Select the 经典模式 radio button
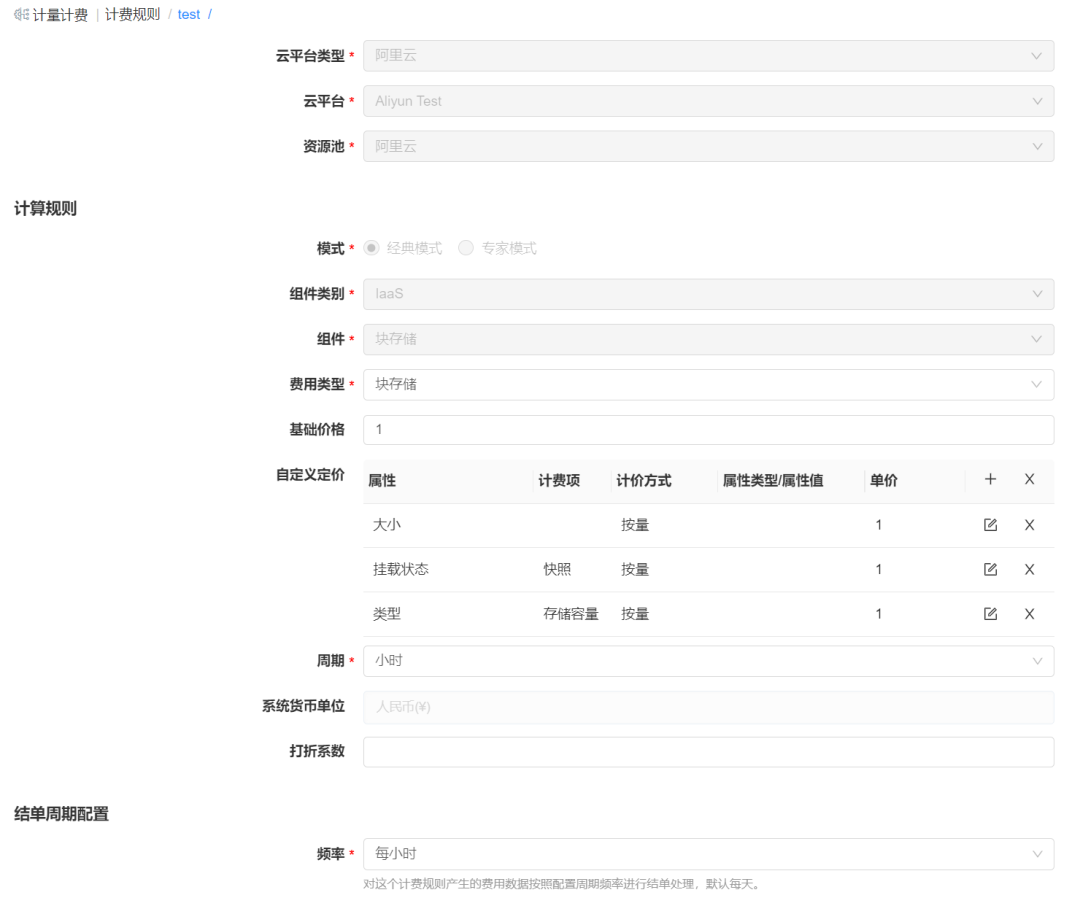 [x=370, y=247]
